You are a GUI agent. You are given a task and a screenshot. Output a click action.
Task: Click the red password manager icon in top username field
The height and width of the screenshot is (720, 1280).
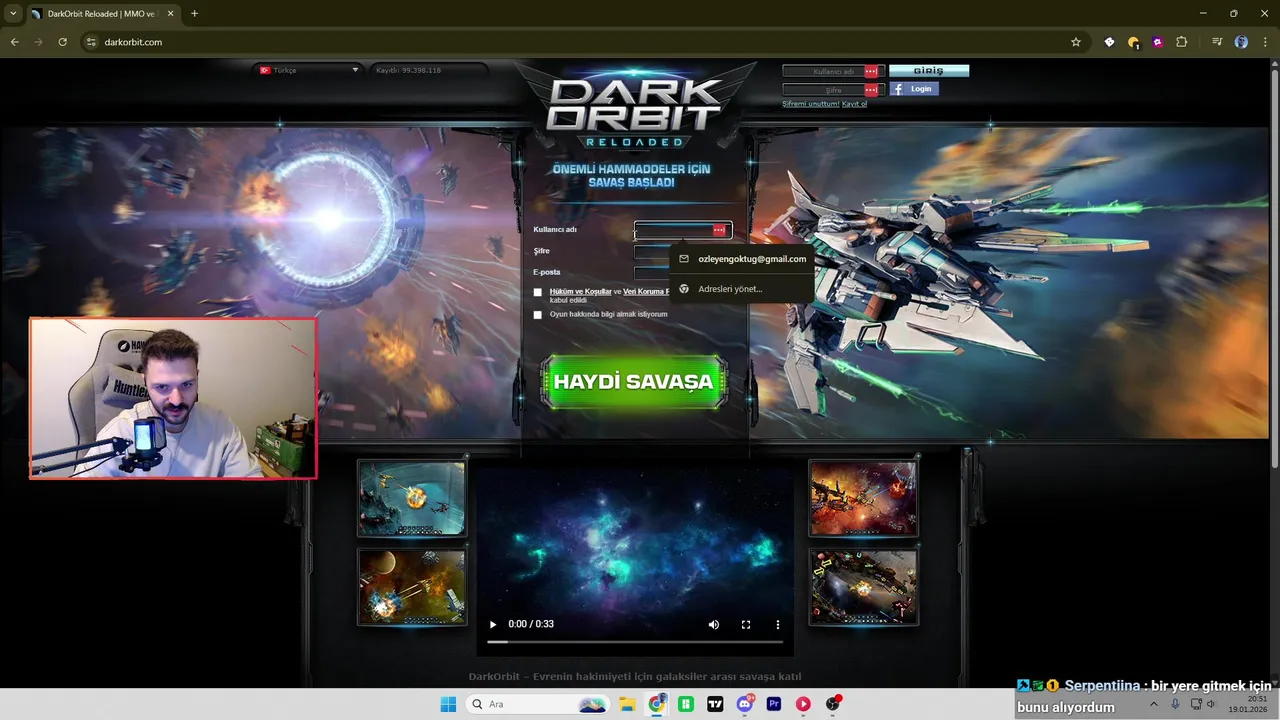pyautogui.click(x=871, y=71)
